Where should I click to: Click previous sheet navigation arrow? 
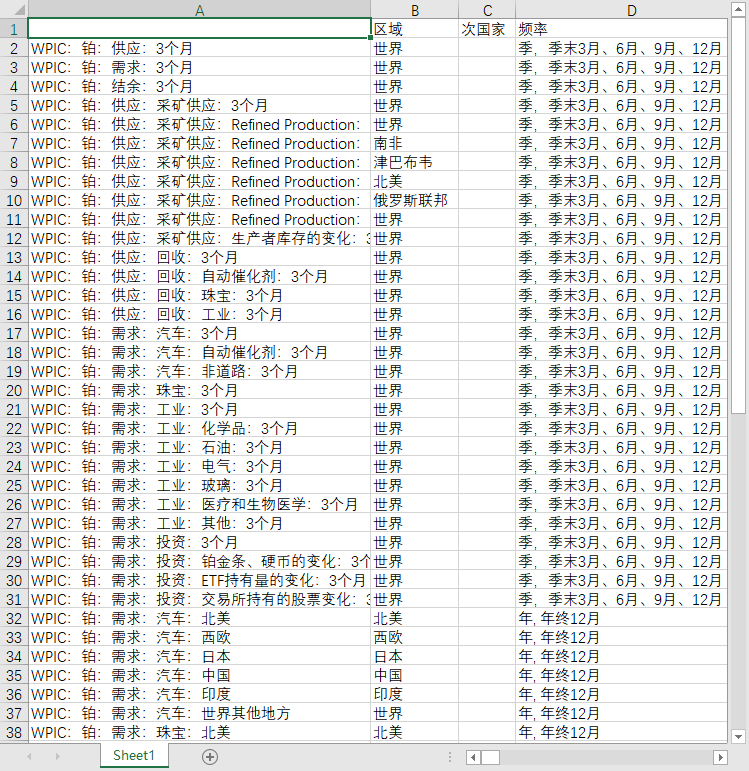pyautogui.click(x=30, y=757)
